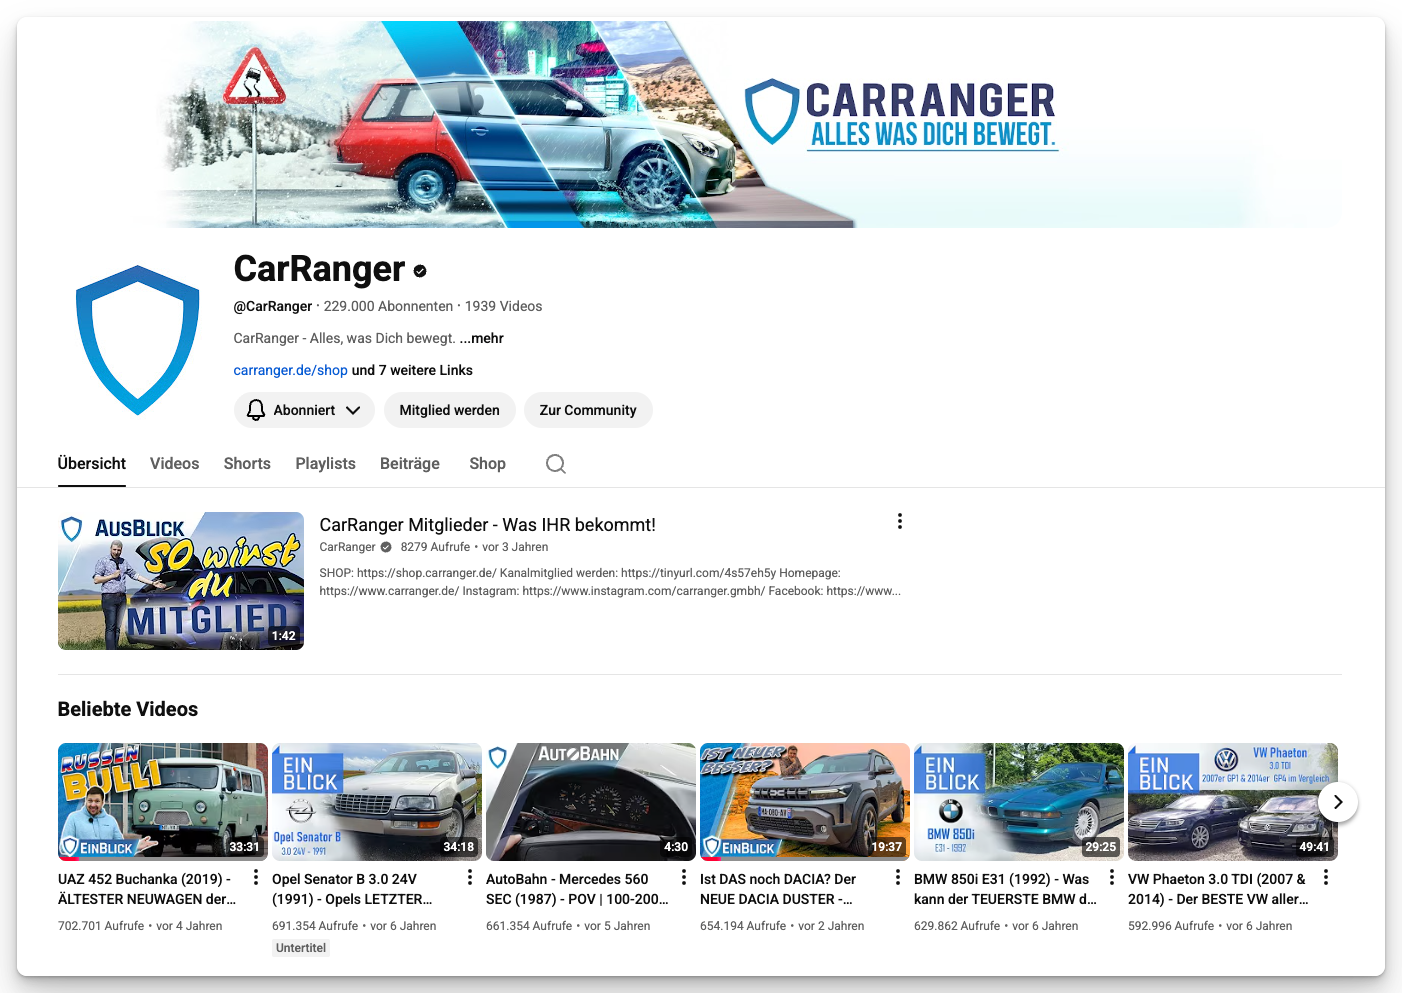Click the CarRanger channel banner image
The image size is (1402, 993).
[x=700, y=124]
